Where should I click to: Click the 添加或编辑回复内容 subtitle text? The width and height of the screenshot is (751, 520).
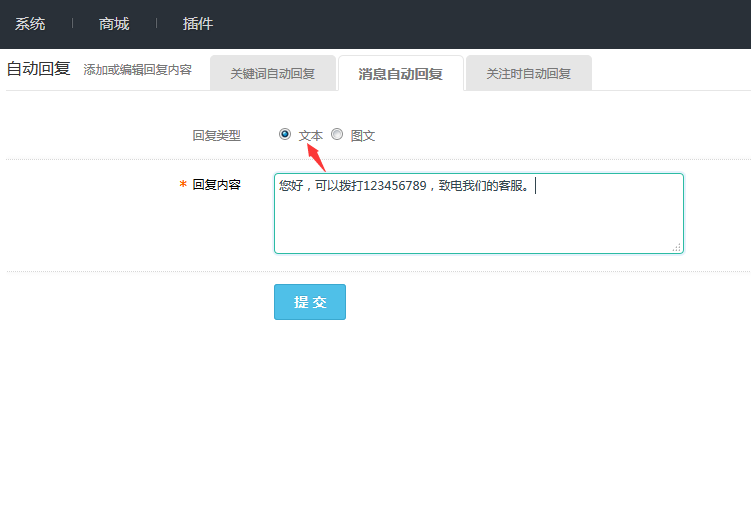click(x=137, y=70)
